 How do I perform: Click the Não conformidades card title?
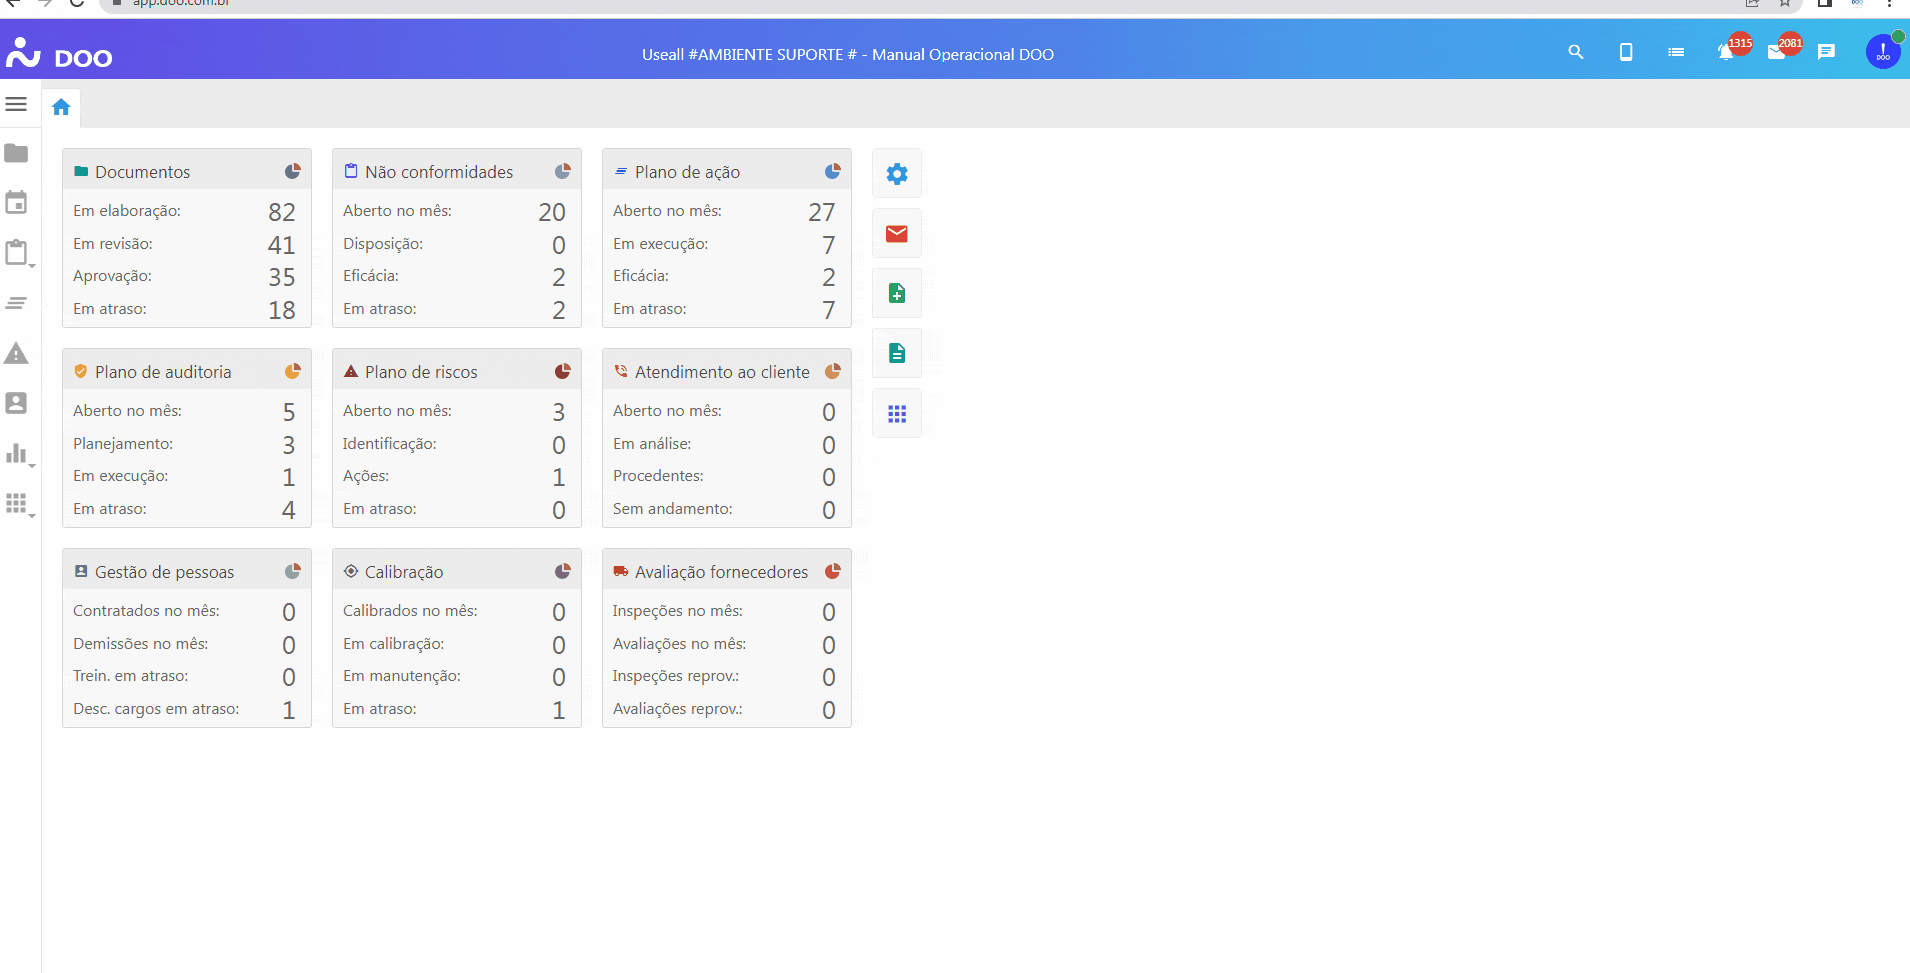(x=438, y=172)
